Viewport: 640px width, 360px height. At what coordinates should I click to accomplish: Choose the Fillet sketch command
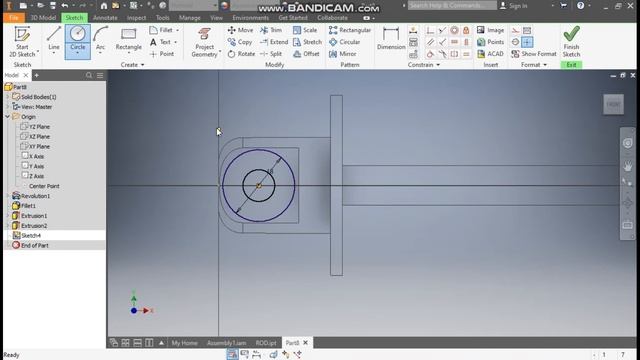(161, 30)
